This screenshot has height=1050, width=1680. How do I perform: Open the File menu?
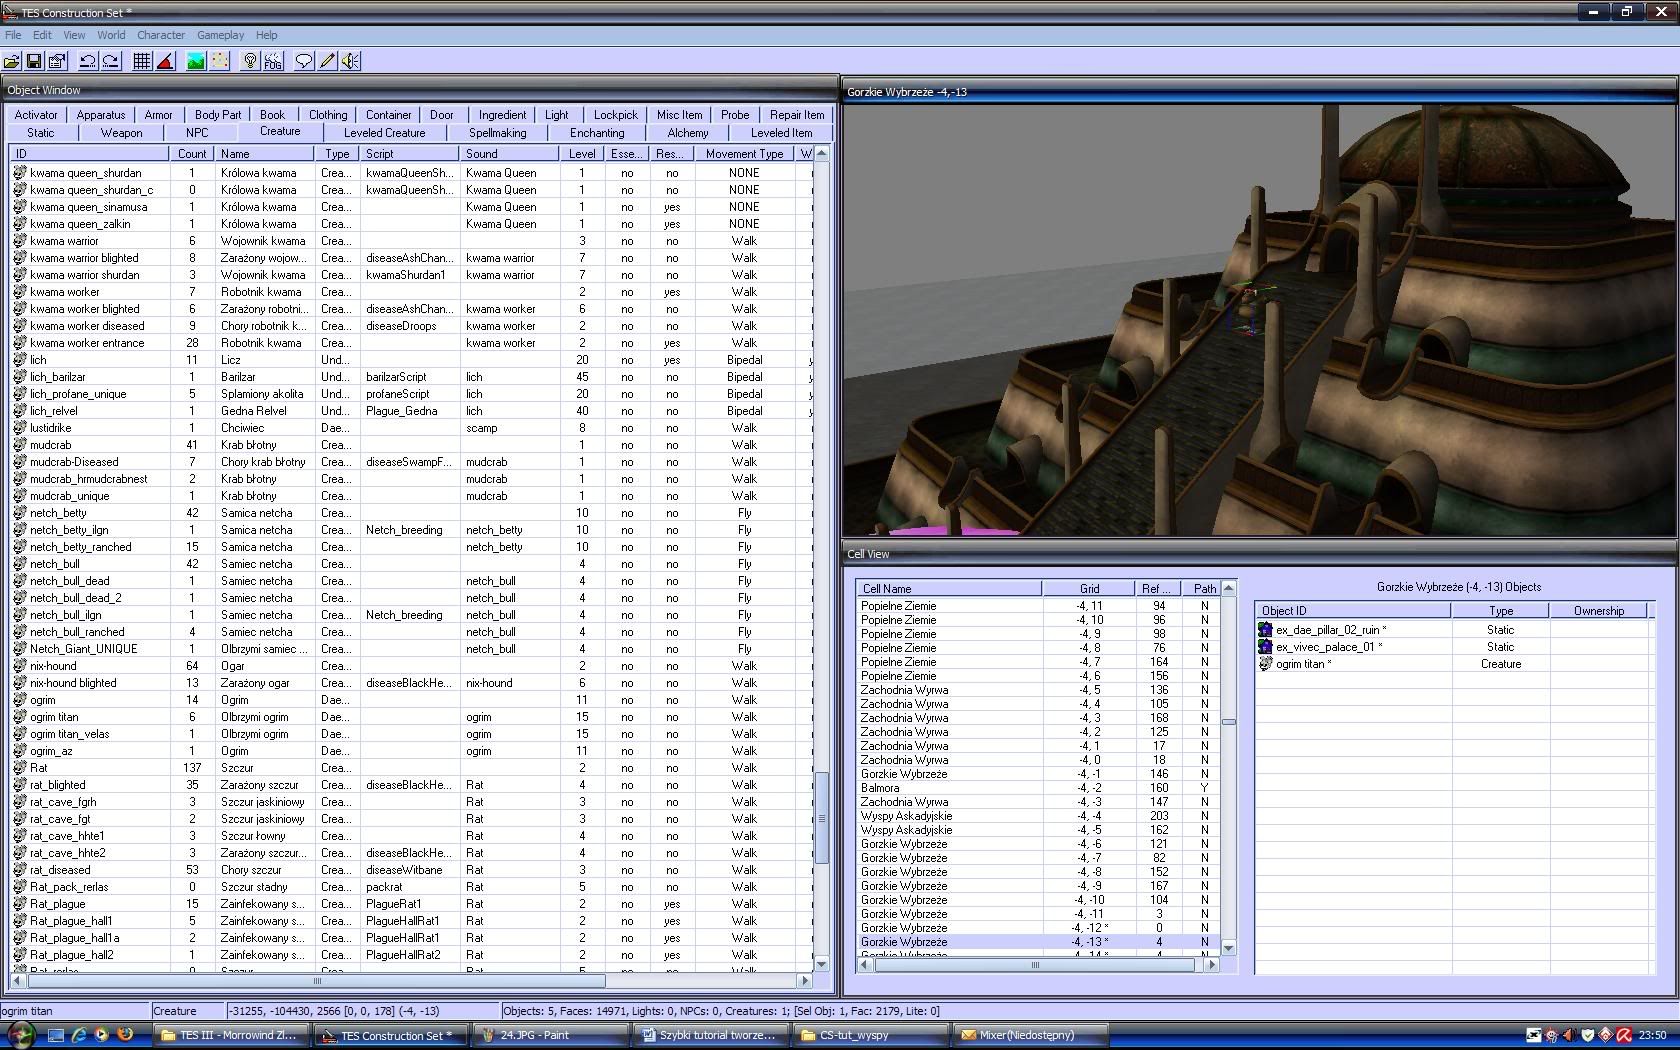[x=13, y=34]
